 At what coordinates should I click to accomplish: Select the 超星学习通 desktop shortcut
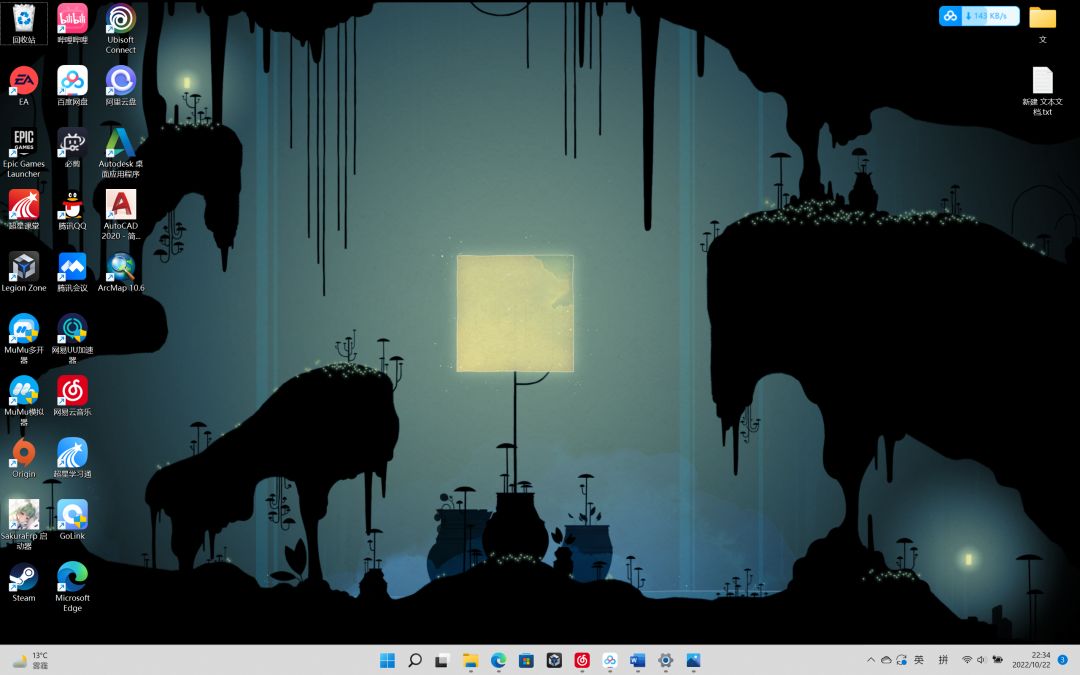[x=72, y=457]
